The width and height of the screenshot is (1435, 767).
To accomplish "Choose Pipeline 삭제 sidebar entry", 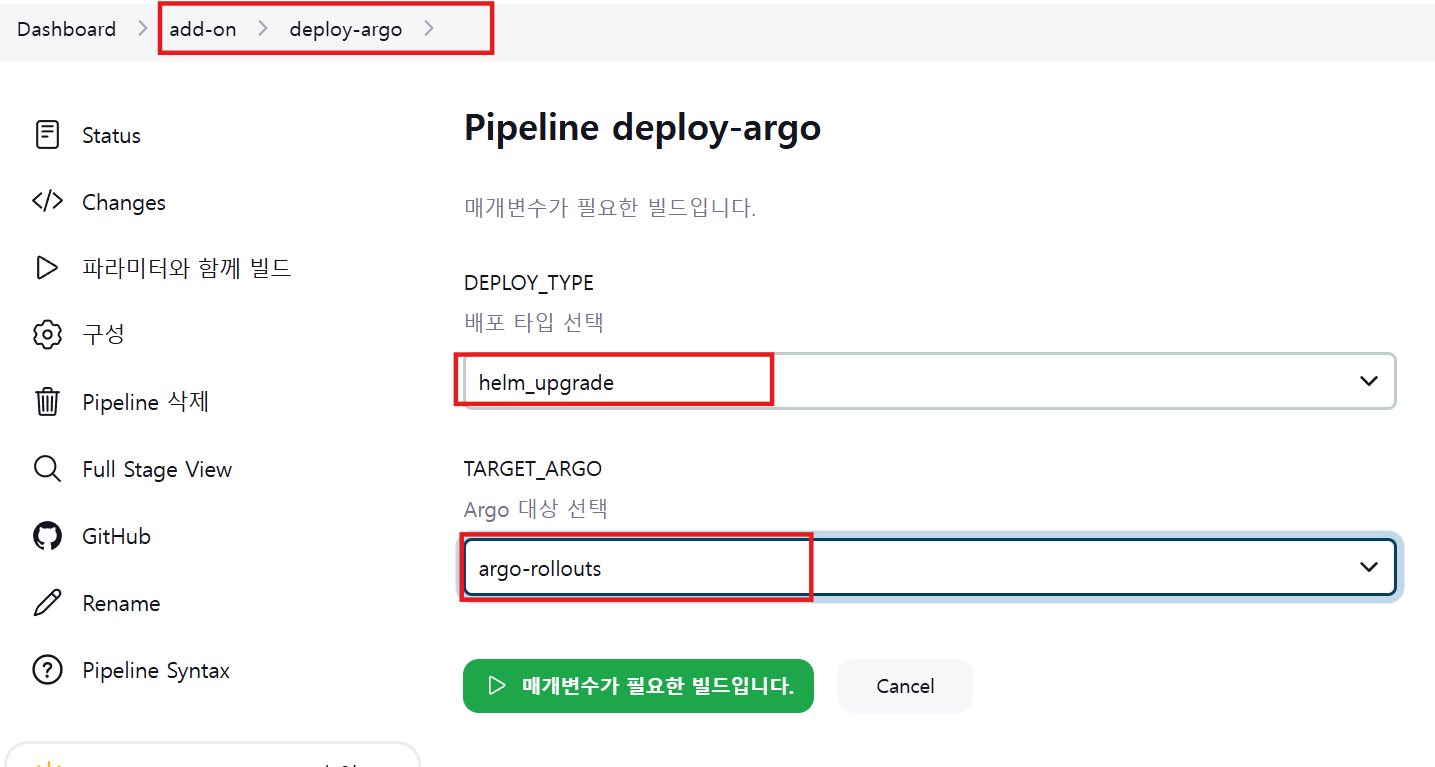I will coord(145,402).
